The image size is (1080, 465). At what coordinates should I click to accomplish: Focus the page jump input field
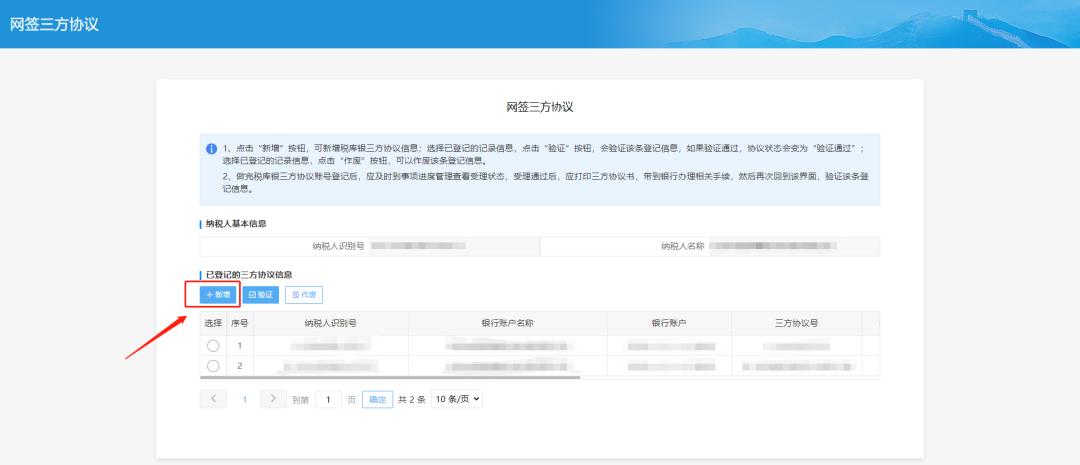(329, 400)
